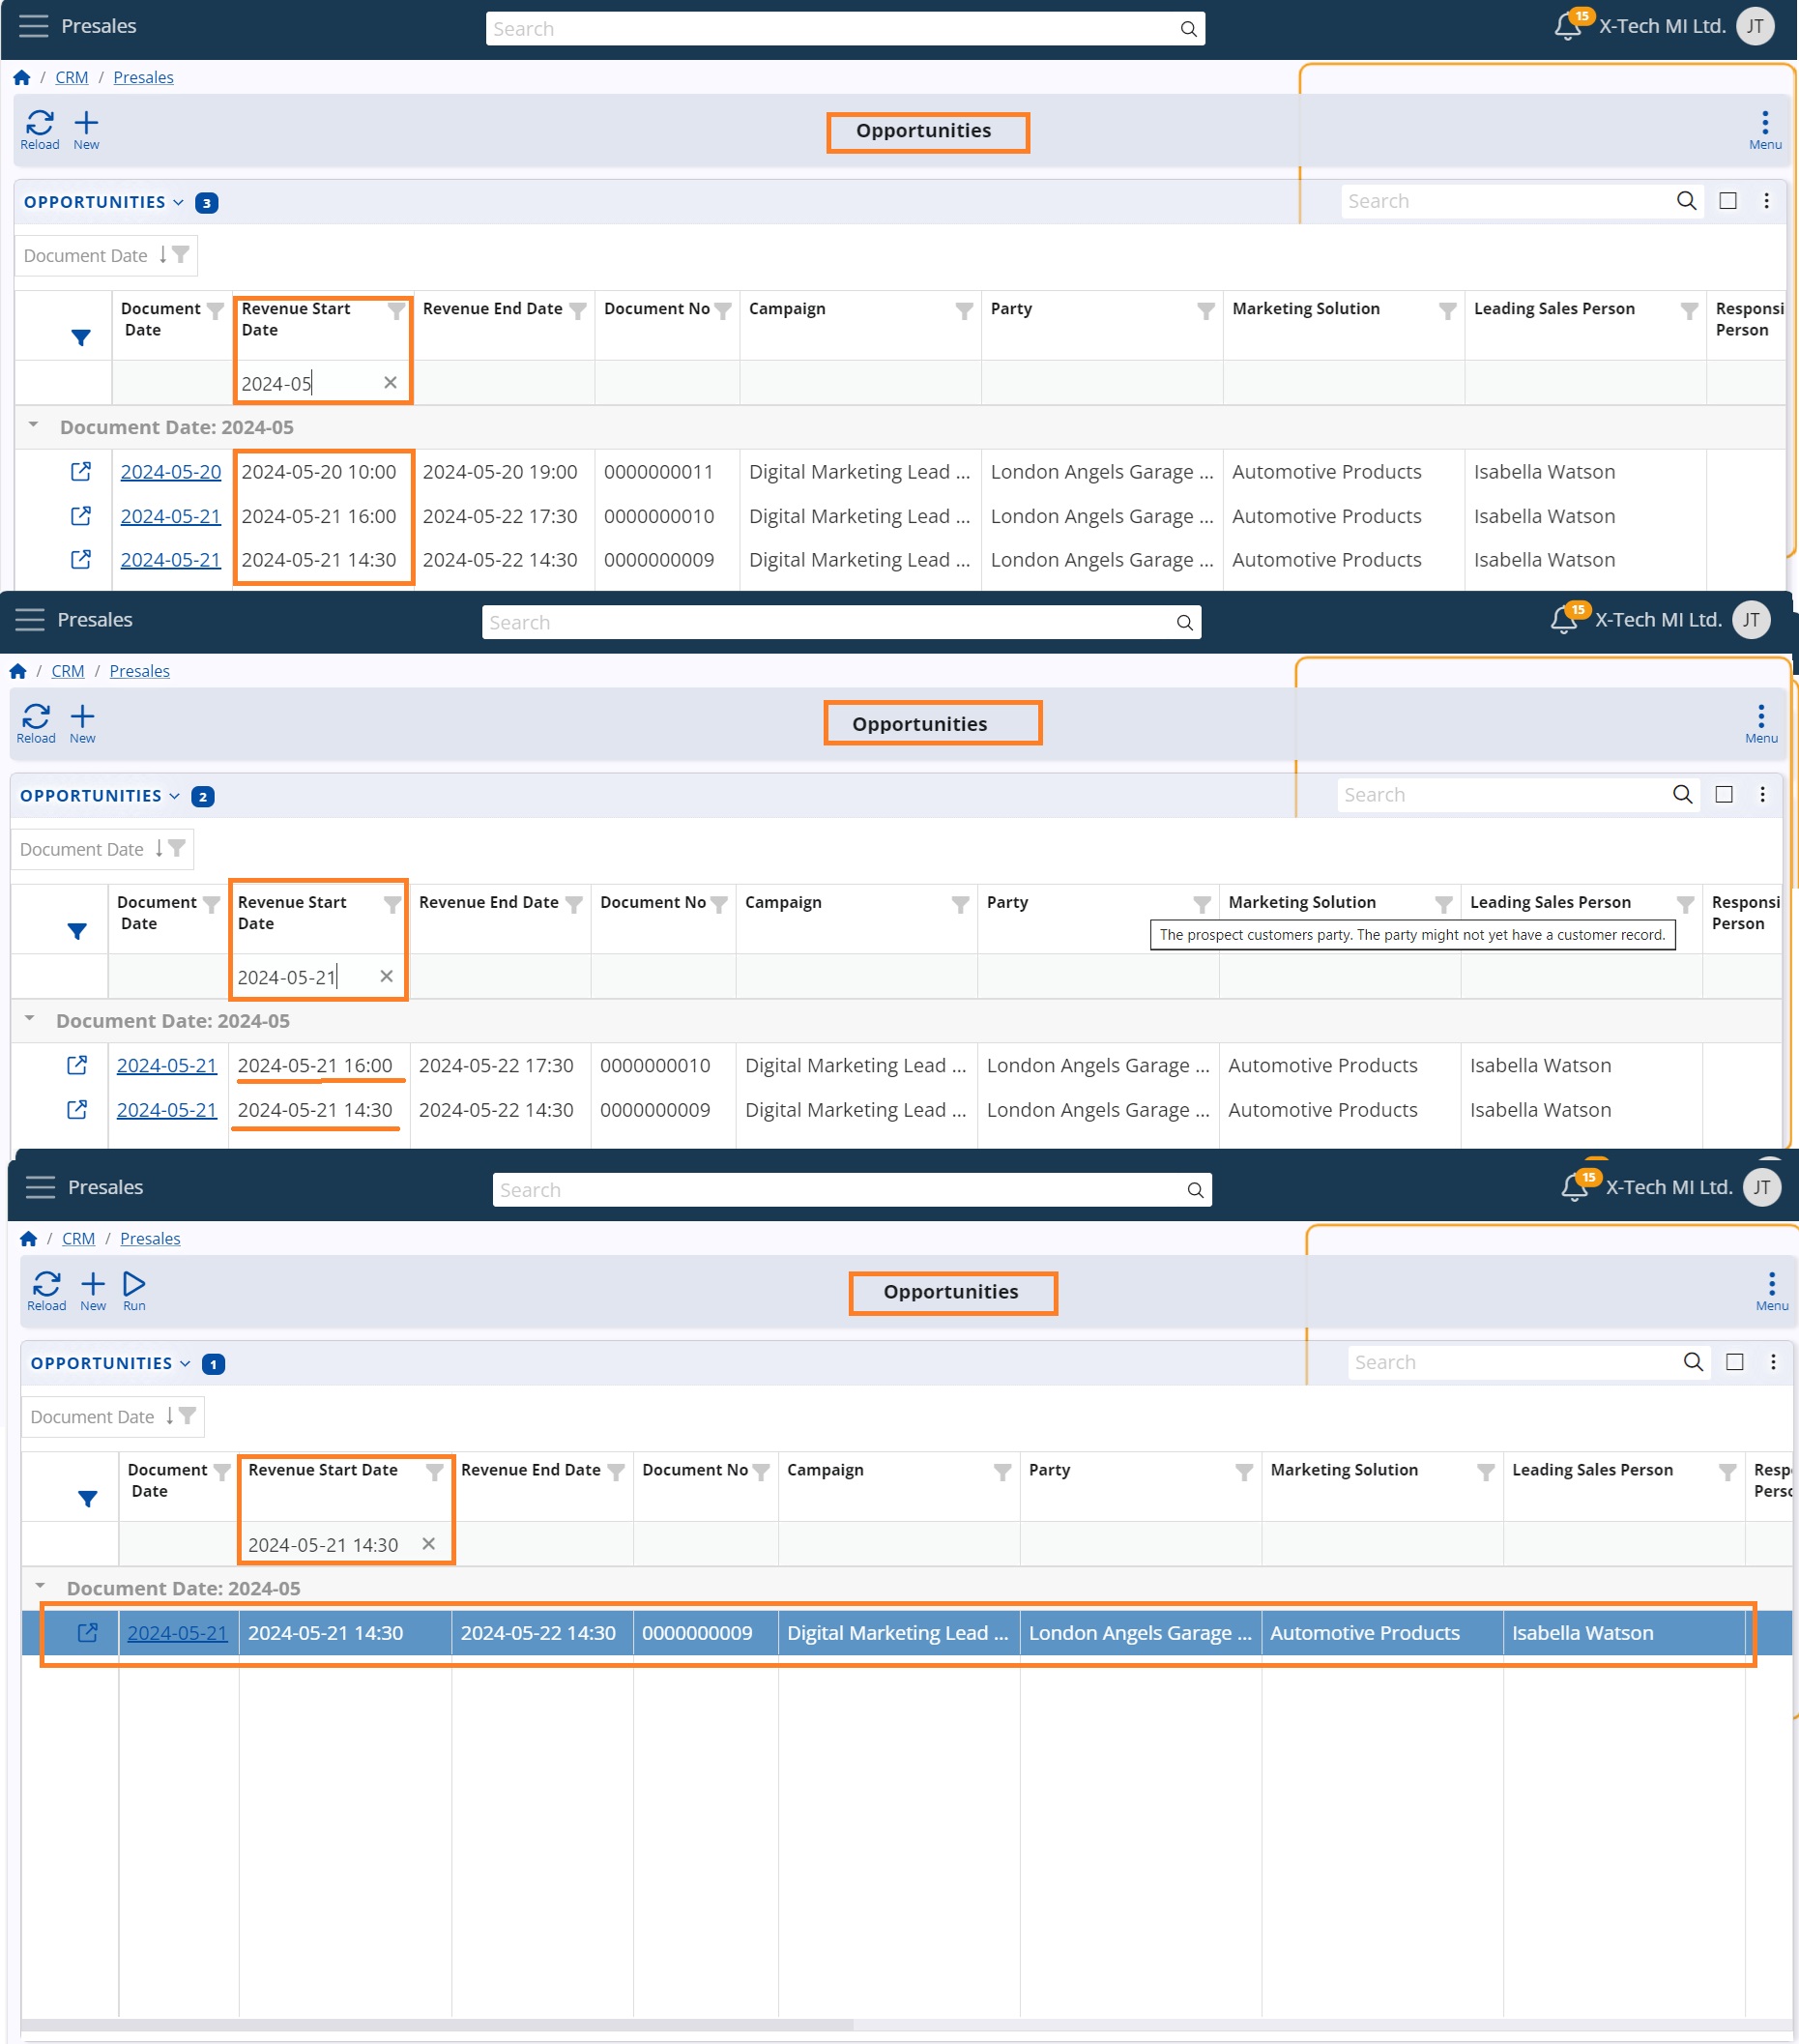Open three-dot options beside search in the 3-opportunities panel
The image size is (1799, 2044).
pyautogui.click(x=1767, y=201)
